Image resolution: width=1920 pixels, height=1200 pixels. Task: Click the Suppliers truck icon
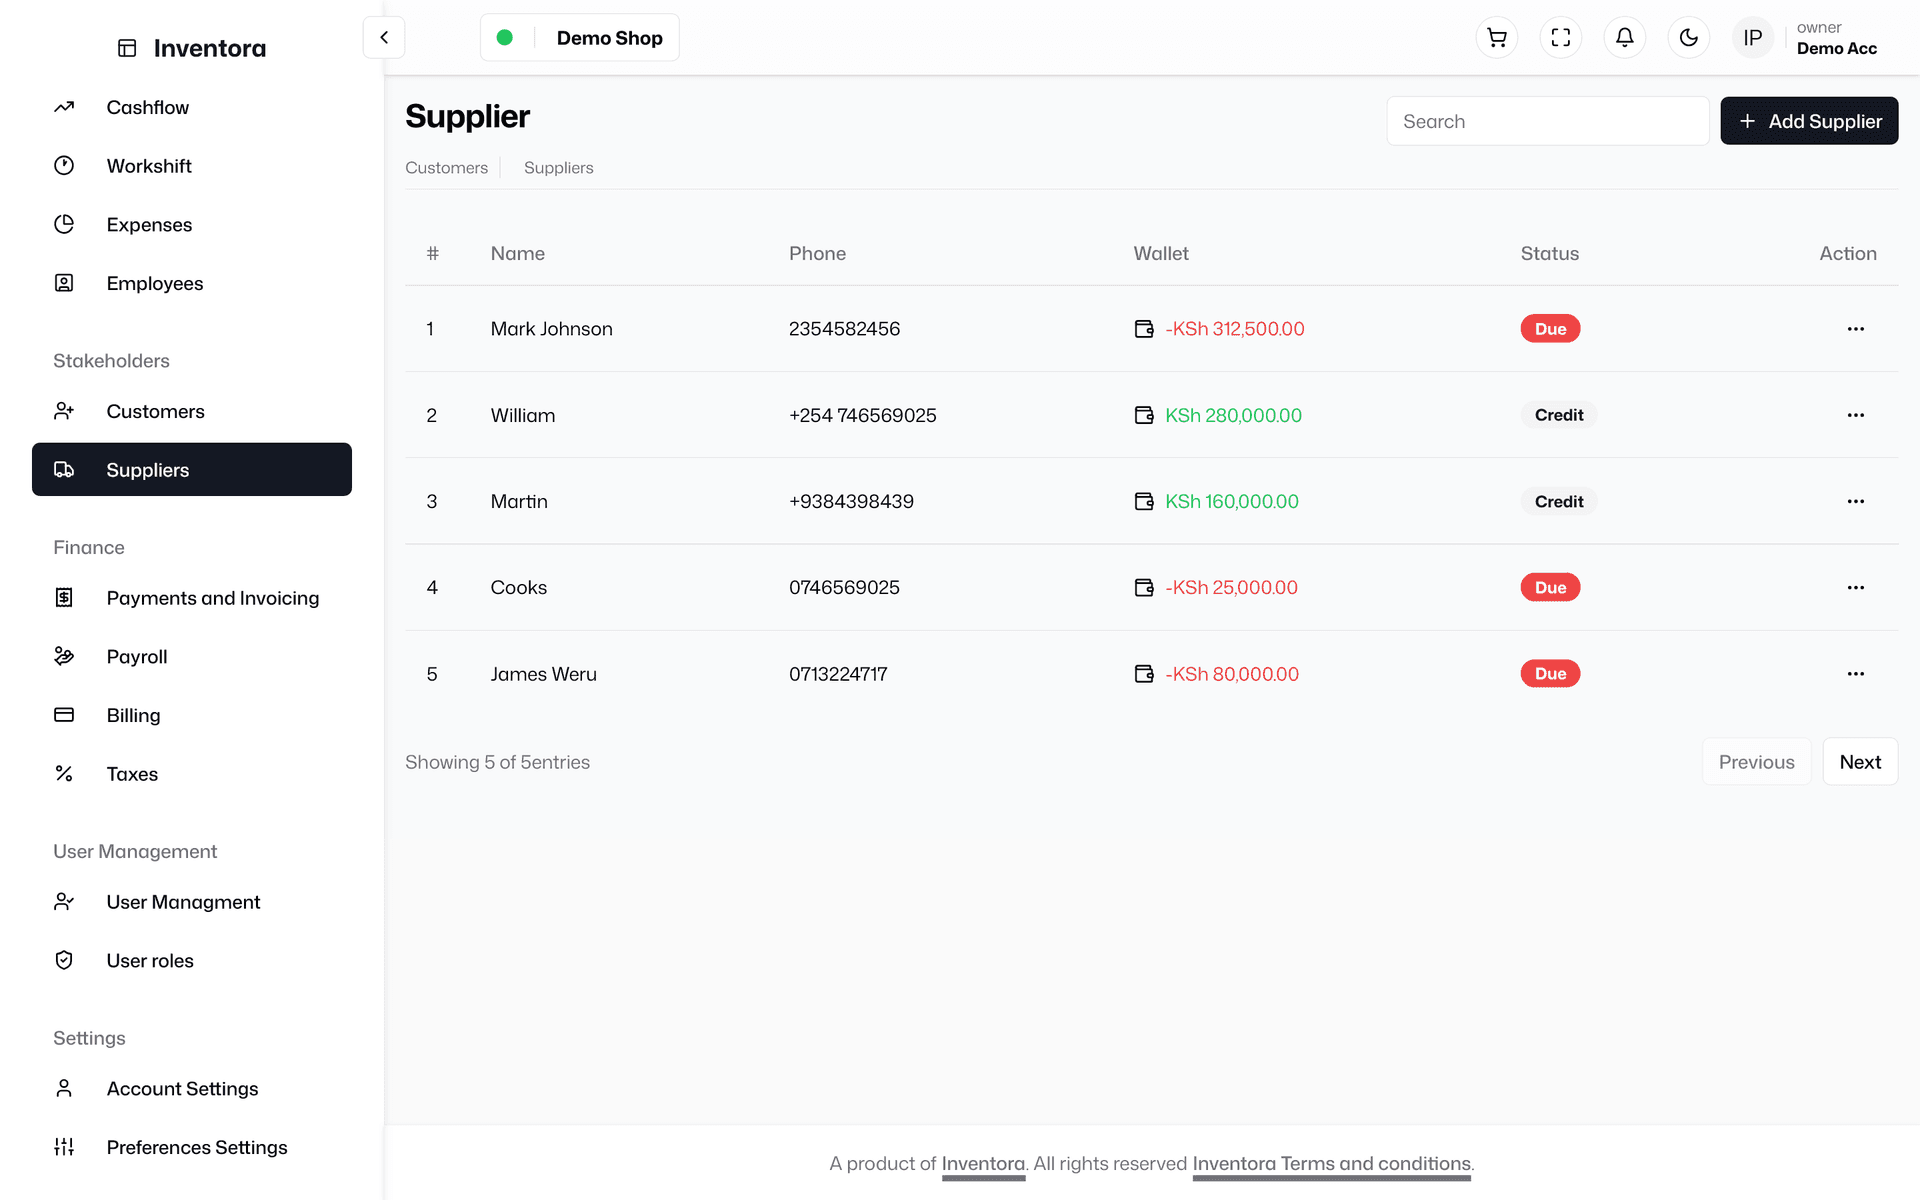(64, 470)
